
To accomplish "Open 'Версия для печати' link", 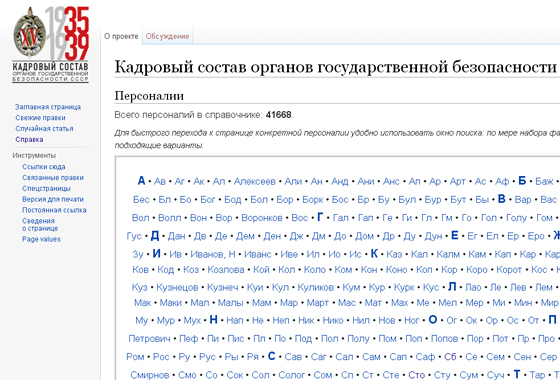I will point(53,199).
